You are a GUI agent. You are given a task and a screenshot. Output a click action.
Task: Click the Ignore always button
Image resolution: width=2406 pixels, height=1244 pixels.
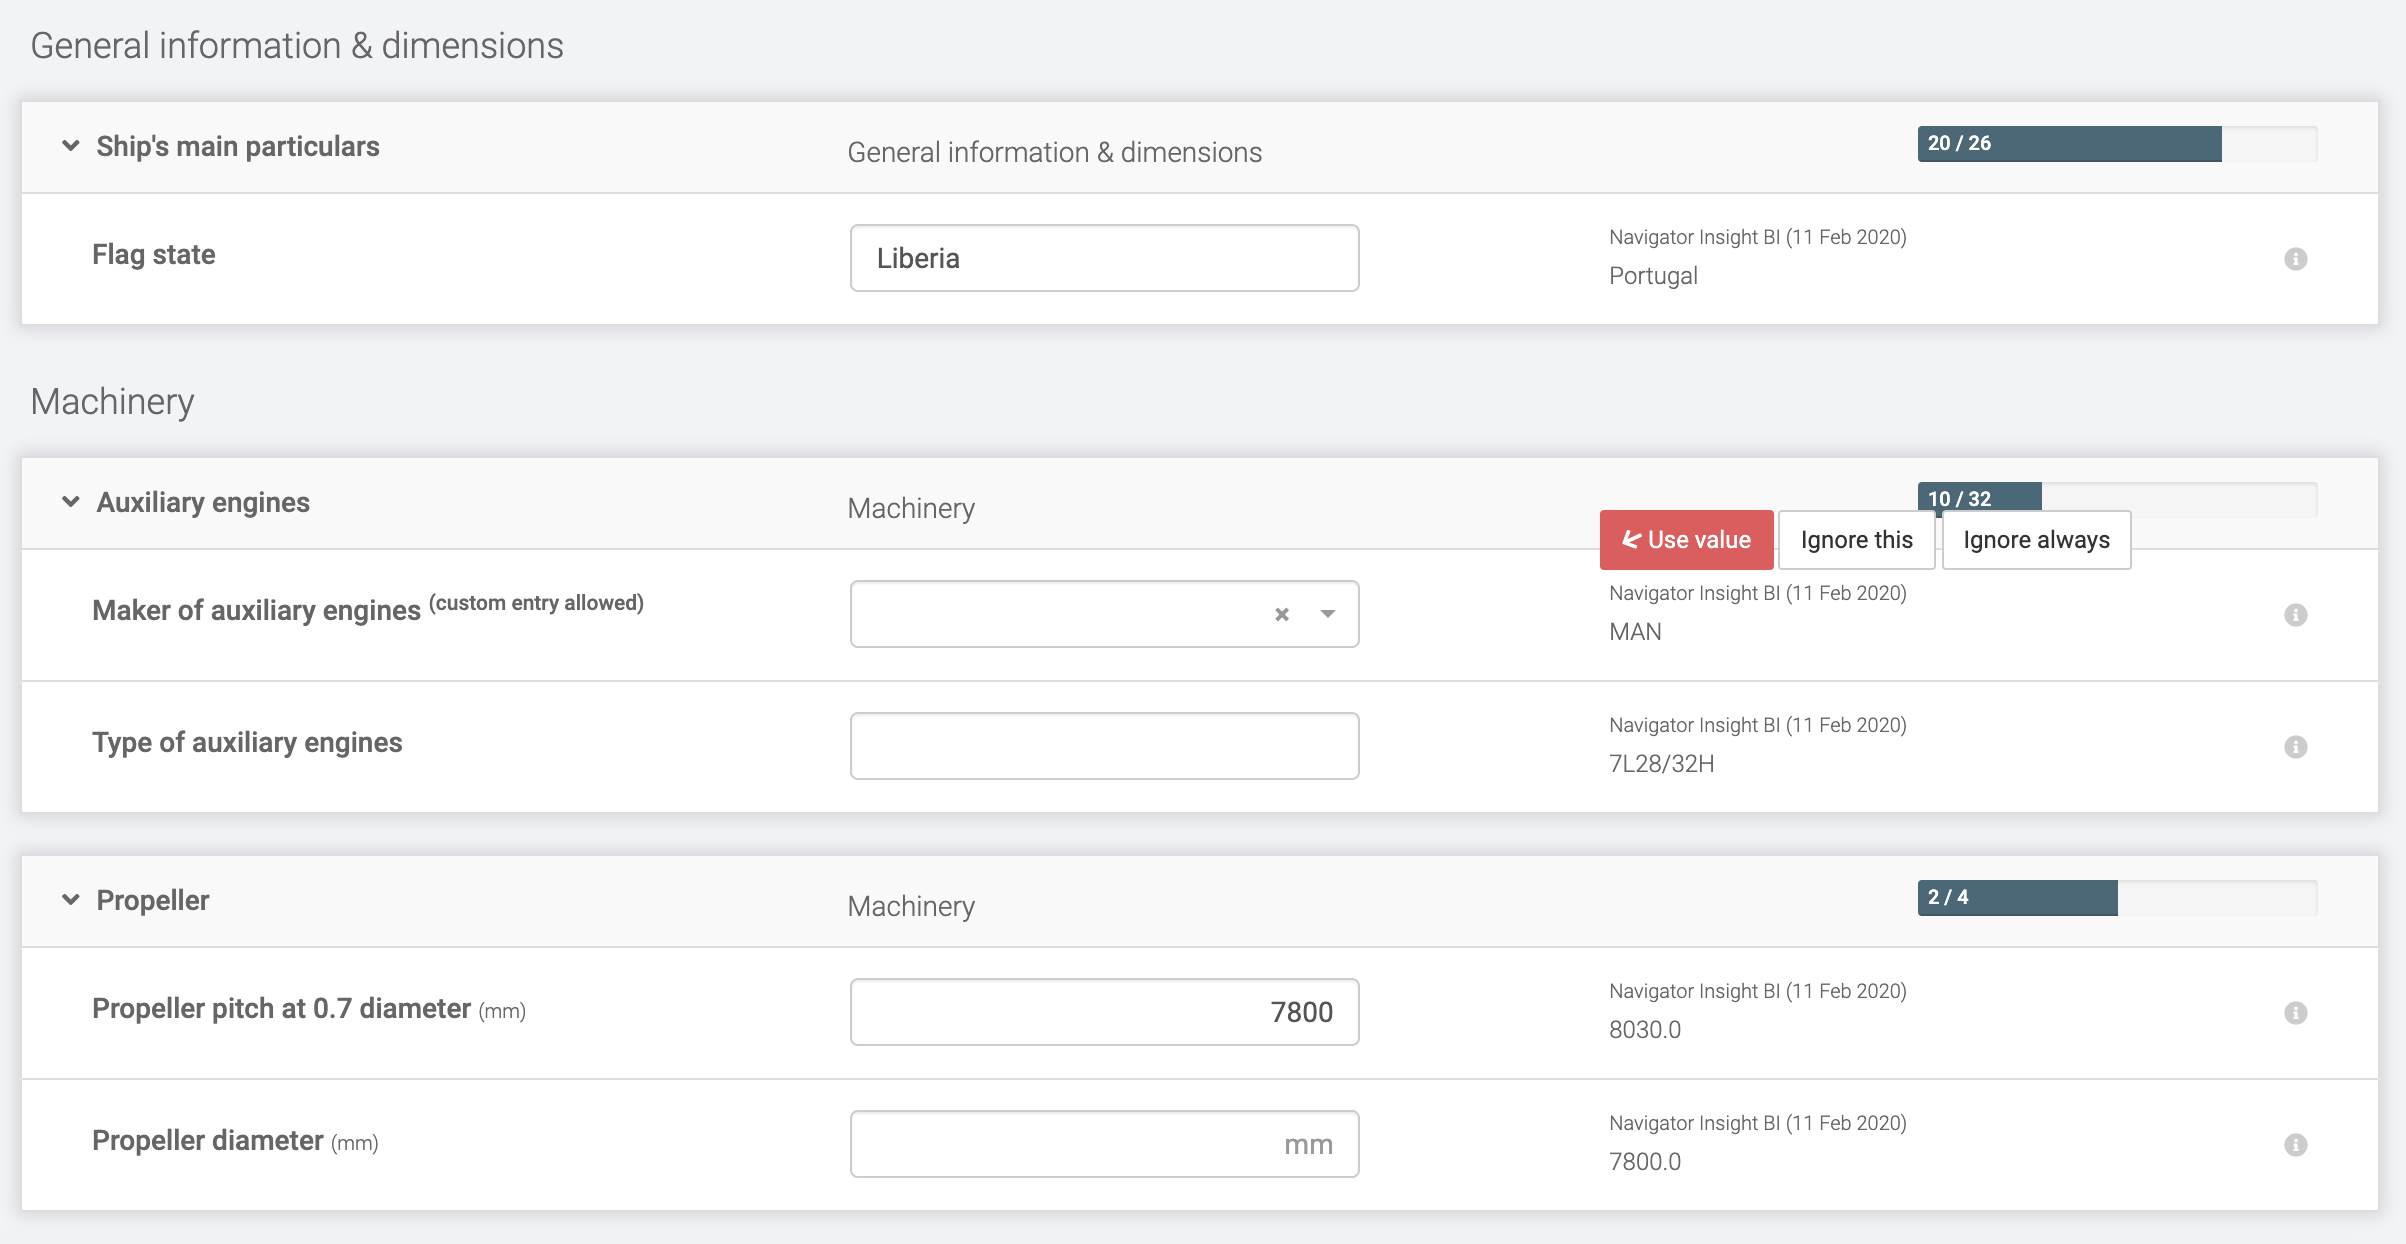click(x=2036, y=540)
